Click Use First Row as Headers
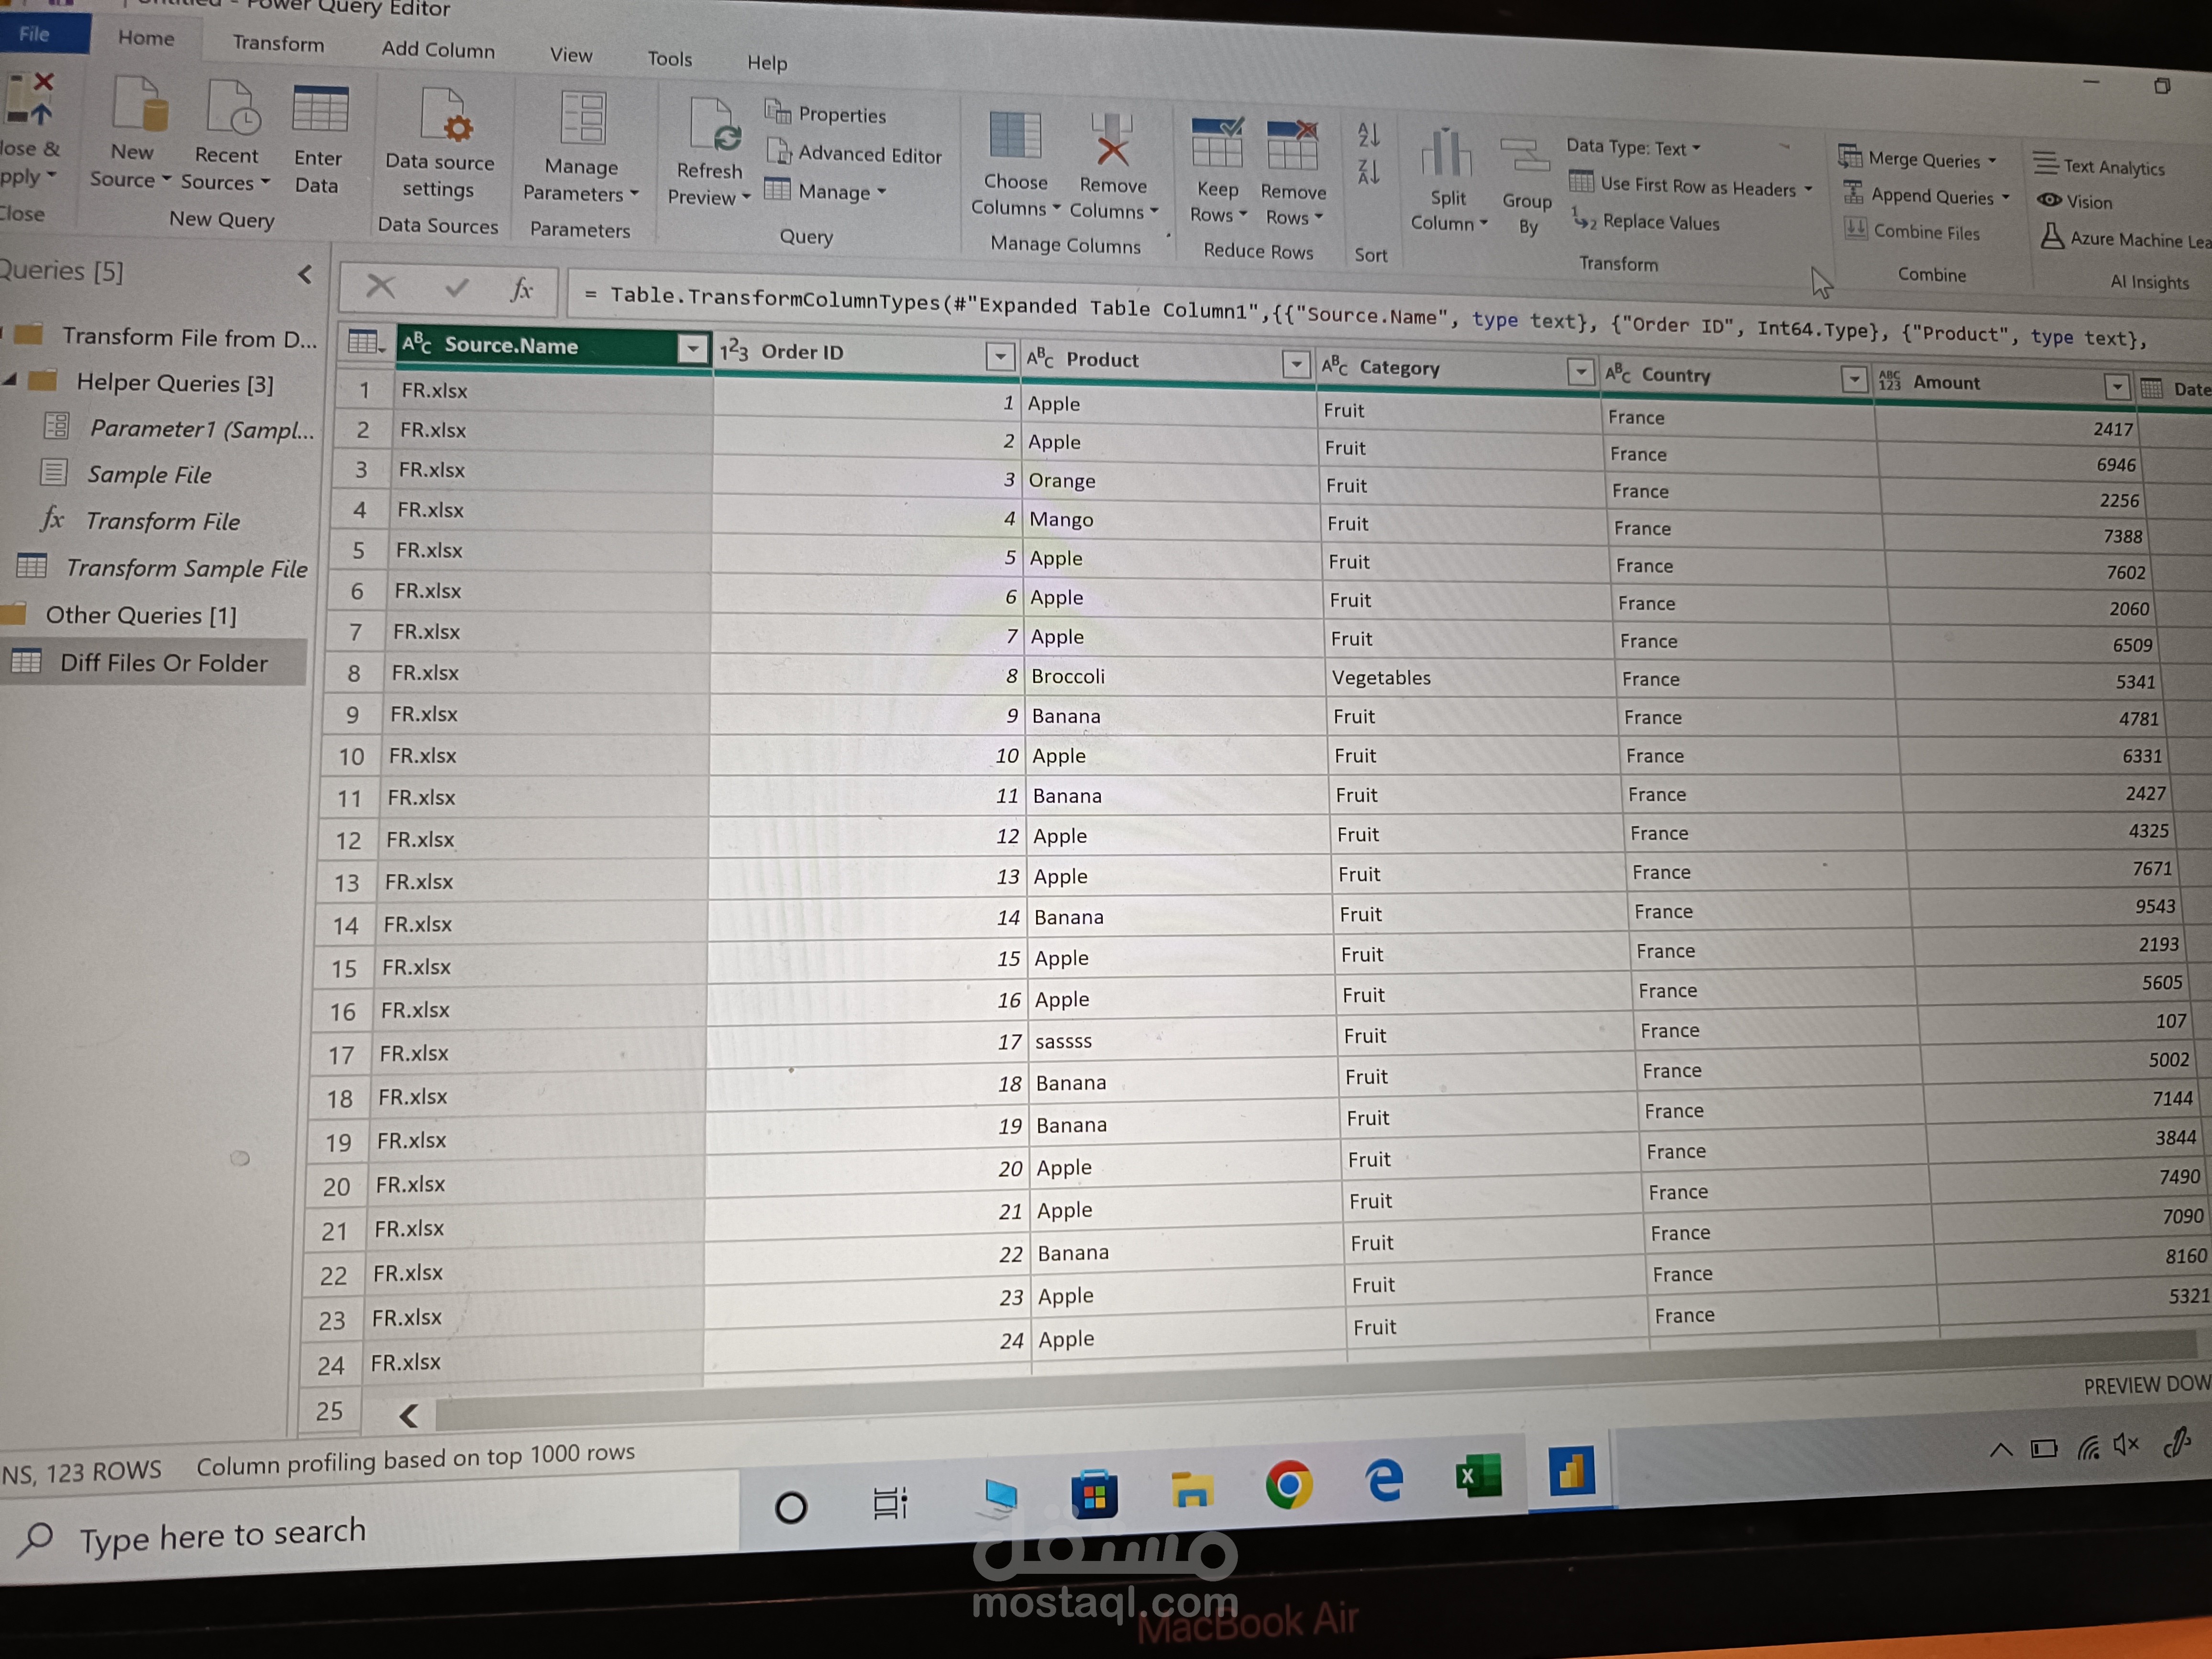Viewport: 2212px width, 1659px height. (x=1690, y=186)
